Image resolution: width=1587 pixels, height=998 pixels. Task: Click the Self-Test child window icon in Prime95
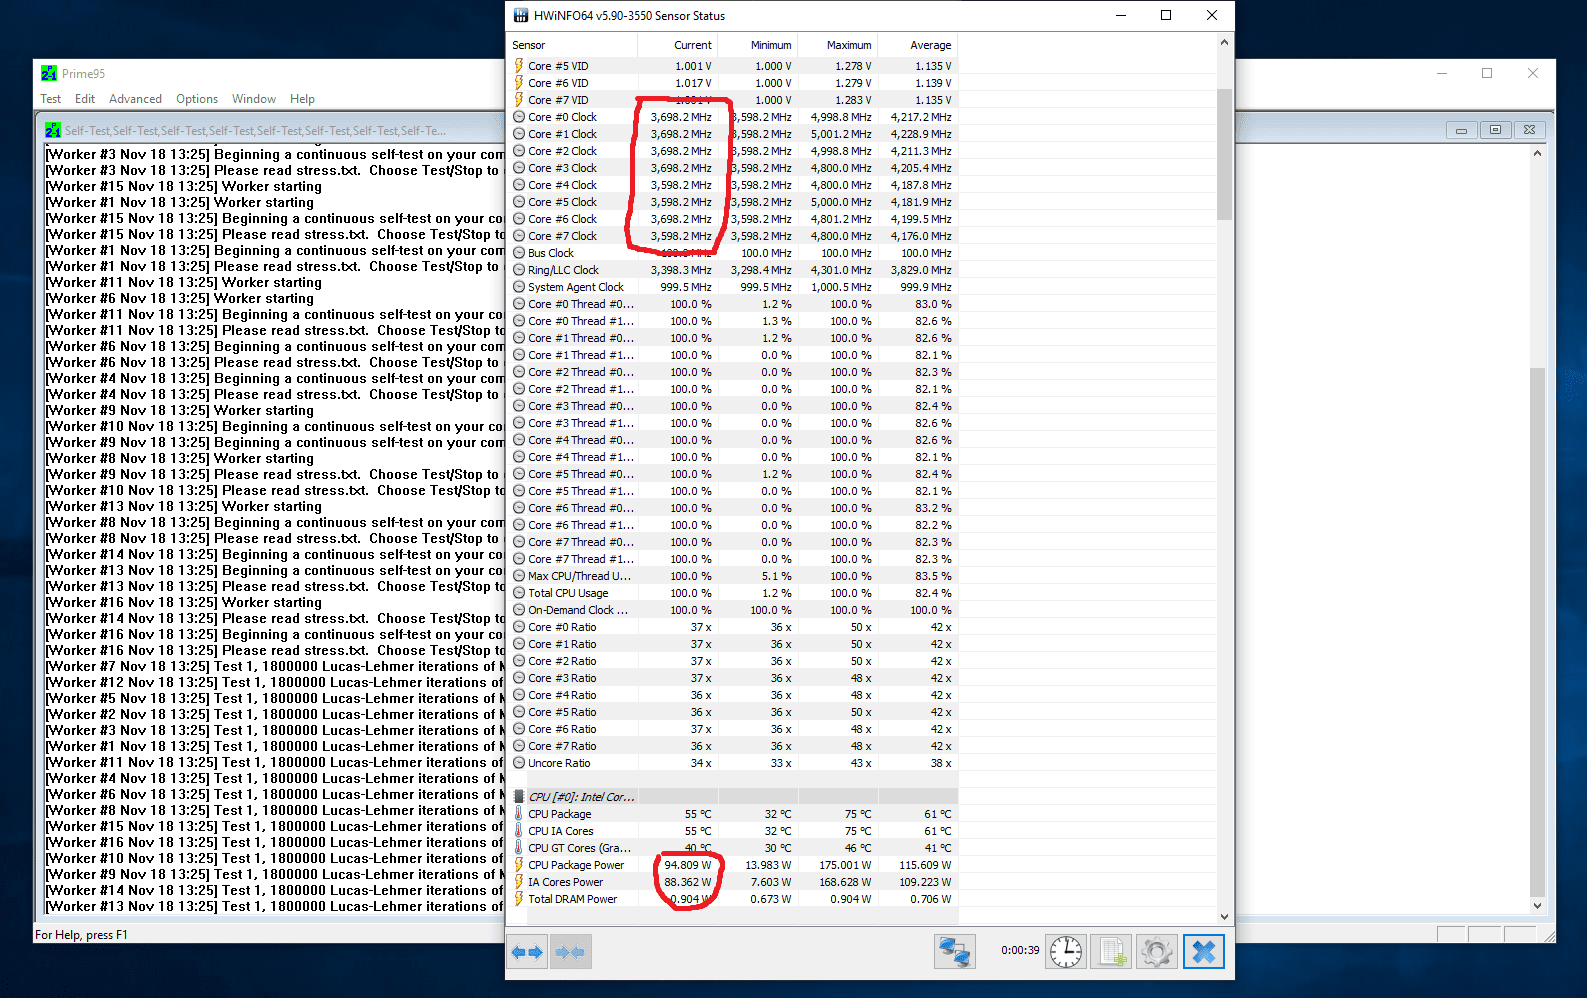(53, 130)
